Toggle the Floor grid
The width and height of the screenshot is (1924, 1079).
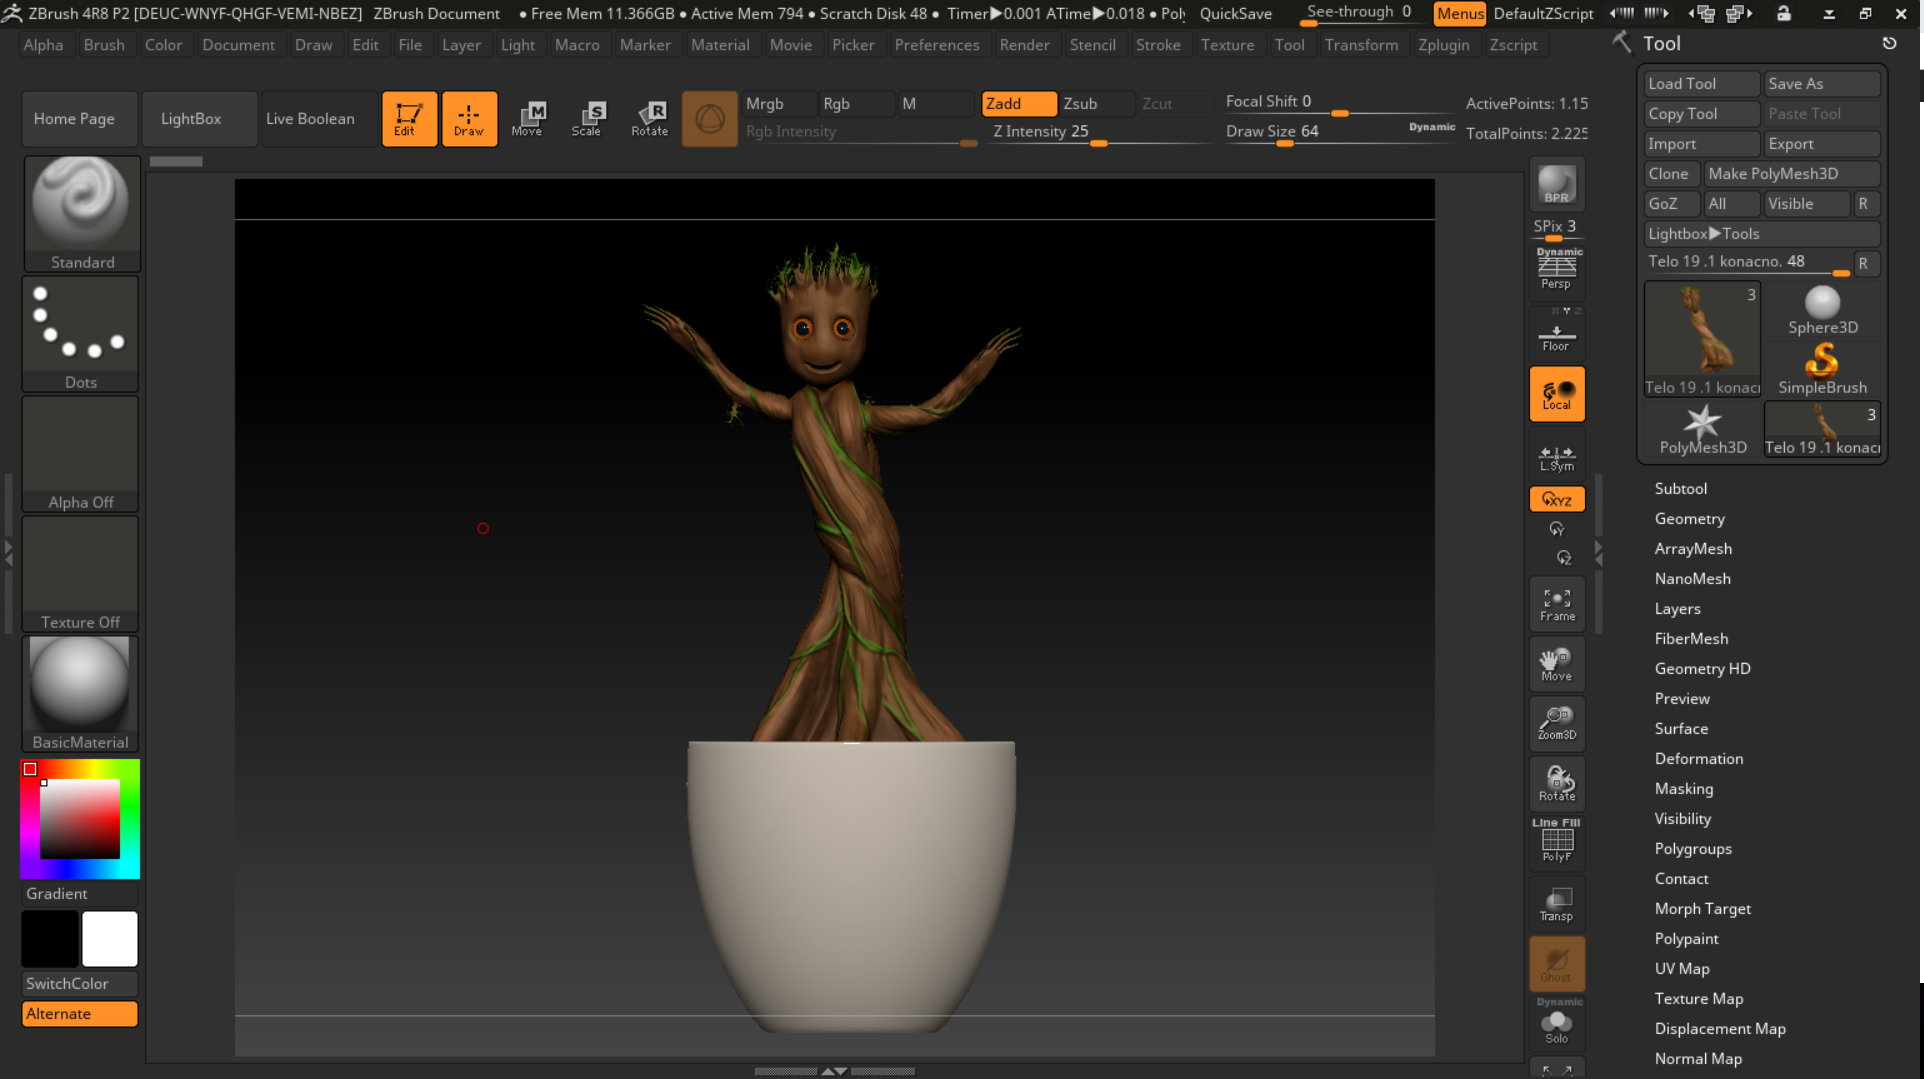pos(1557,334)
